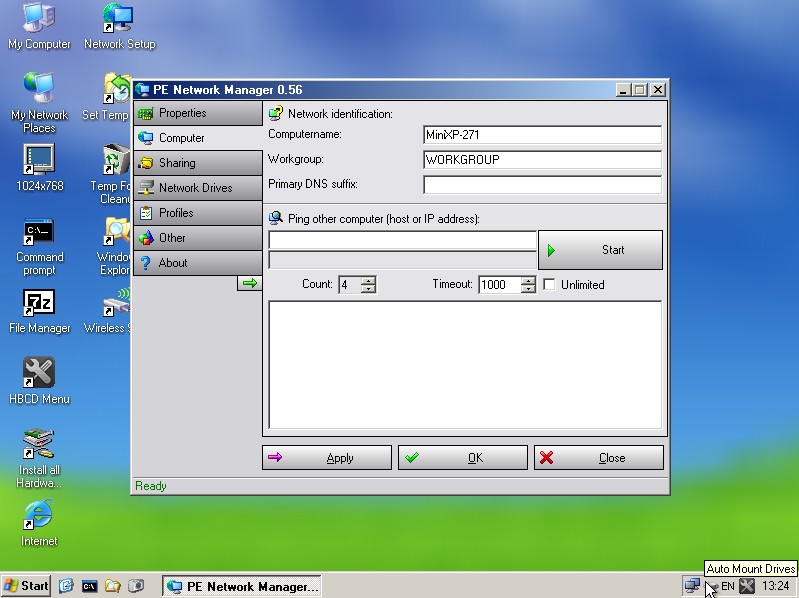Image resolution: width=799 pixels, height=598 pixels.
Task: Increase the Timeout value
Action: [528, 280]
